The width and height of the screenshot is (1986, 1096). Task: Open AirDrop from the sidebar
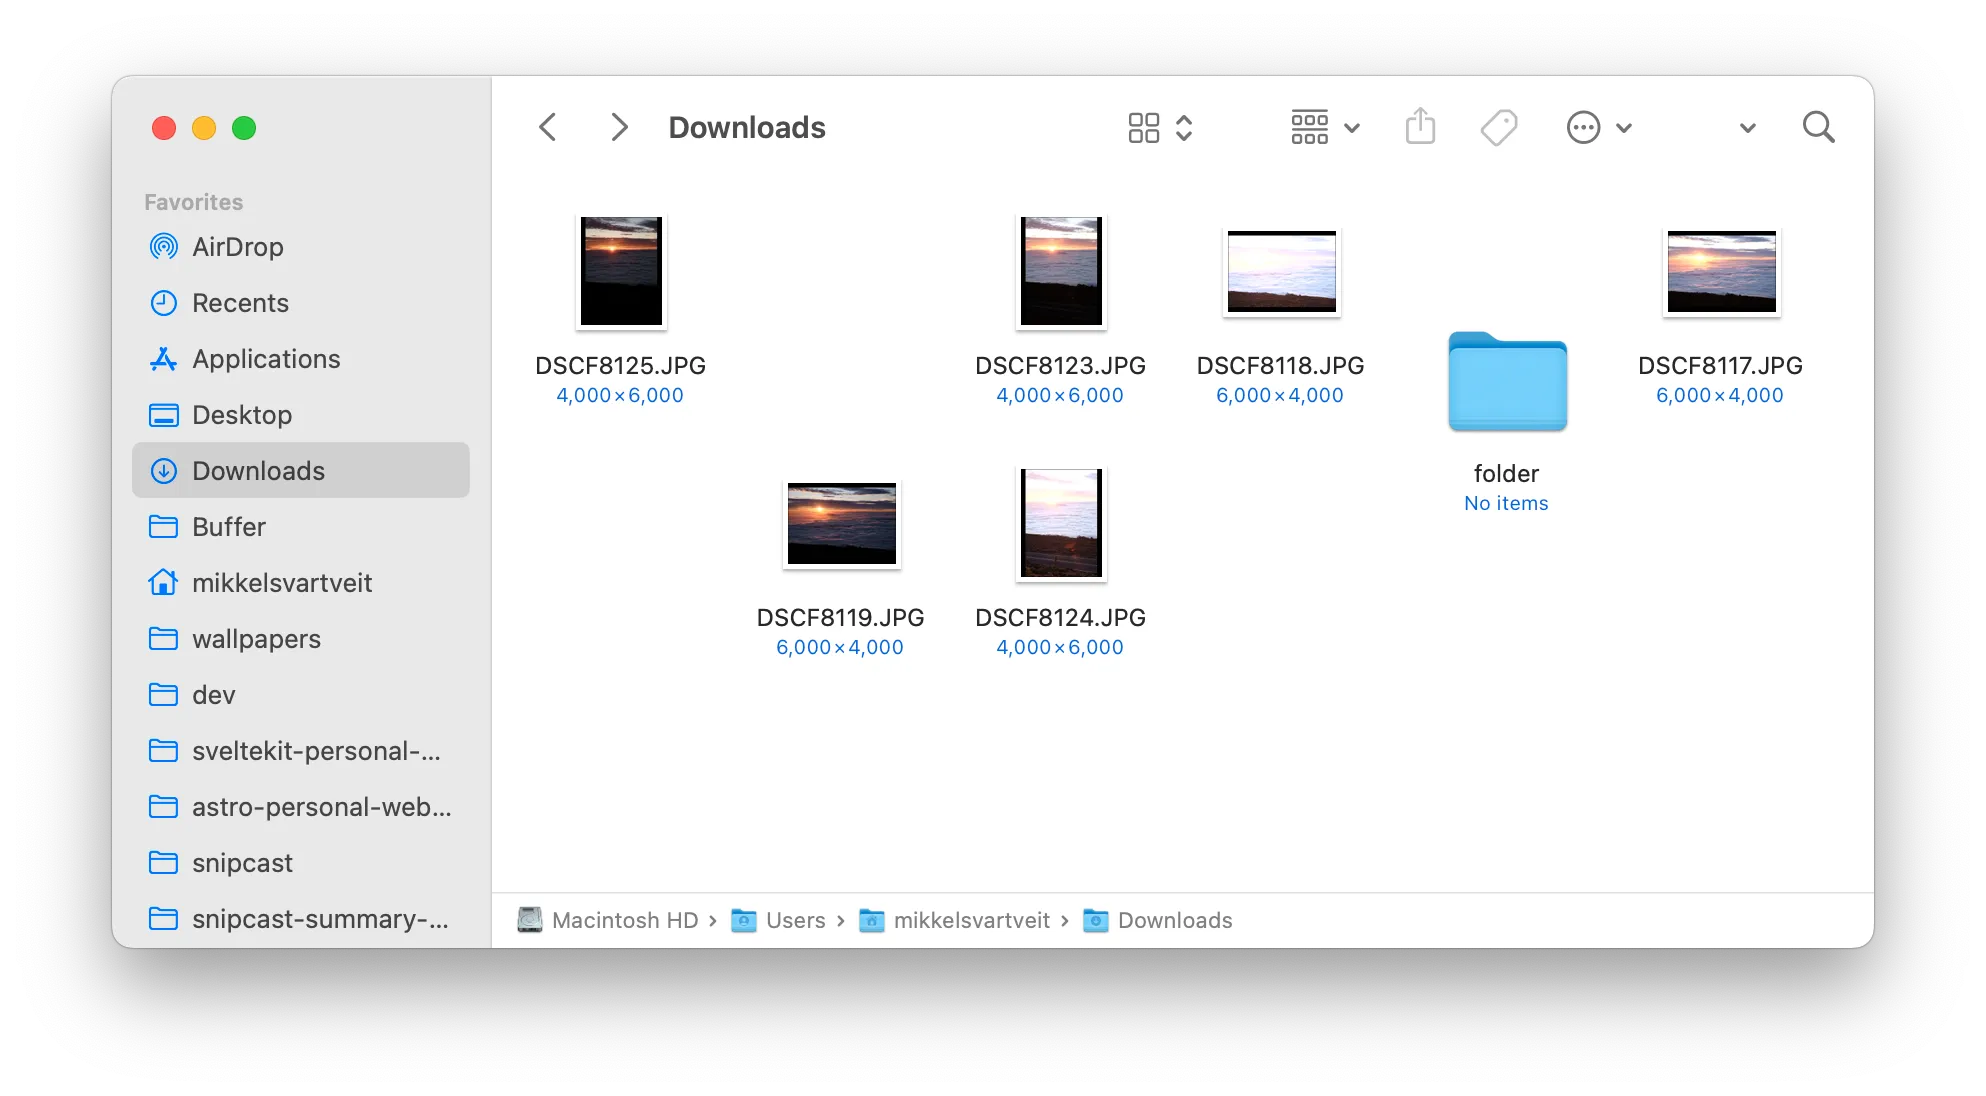(237, 247)
